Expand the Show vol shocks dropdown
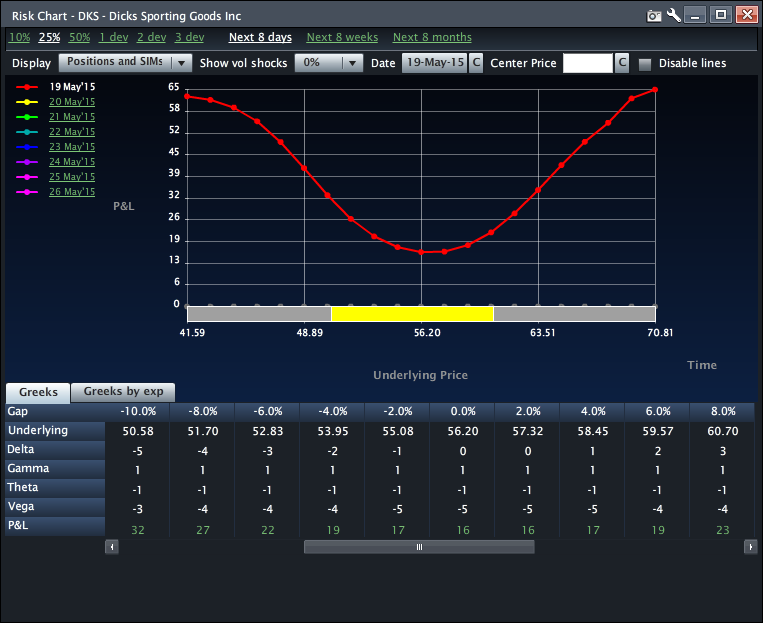The image size is (763, 623). tap(331, 63)
